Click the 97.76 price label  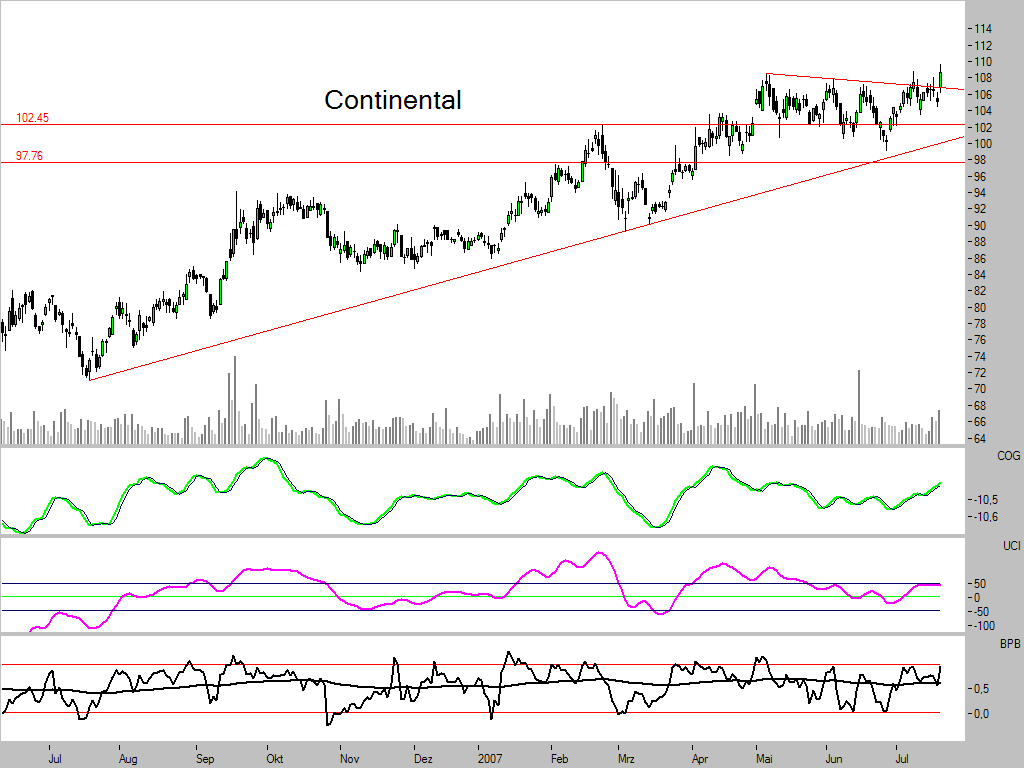[x=28, y=155]
